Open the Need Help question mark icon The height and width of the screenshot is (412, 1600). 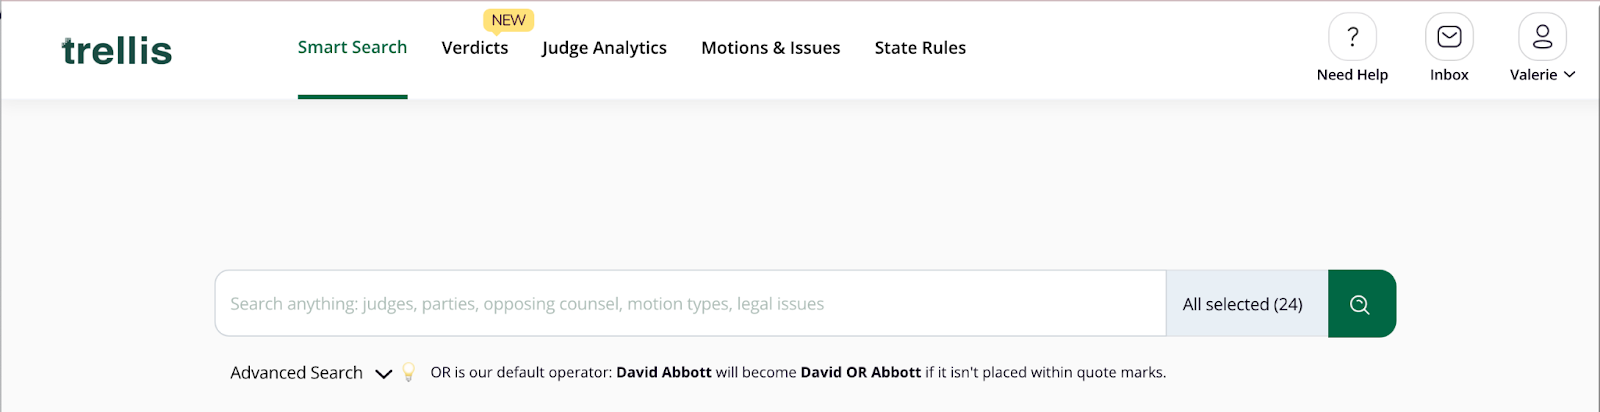(1352, 37)
